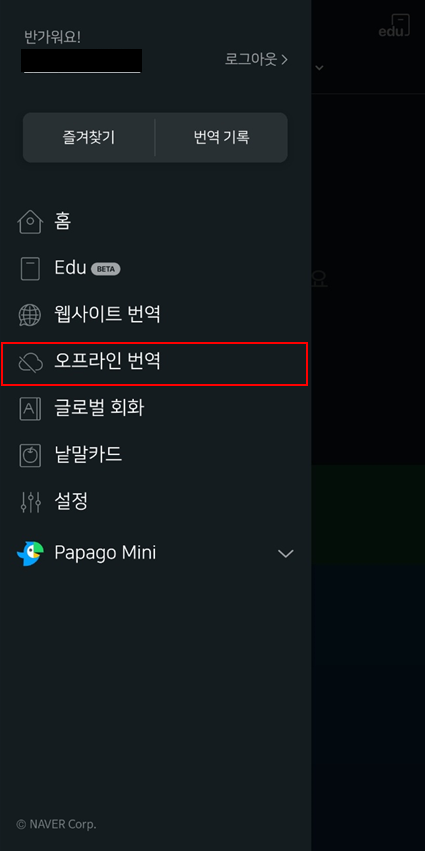Tap the crossed-out cloud offline icon
425x851 pixels.
tap(30, 363)
